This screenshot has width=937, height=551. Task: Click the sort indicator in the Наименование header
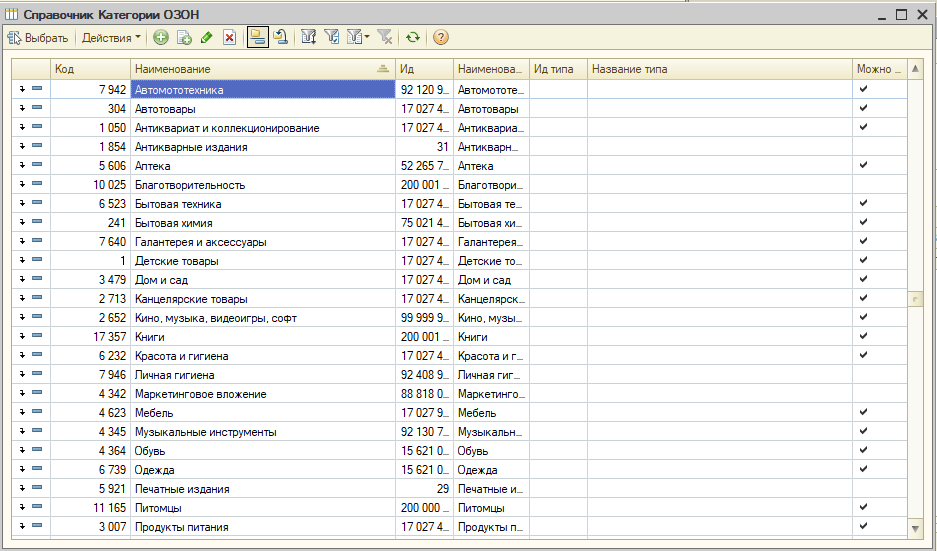pyautogui.click(x=383, y=69)
